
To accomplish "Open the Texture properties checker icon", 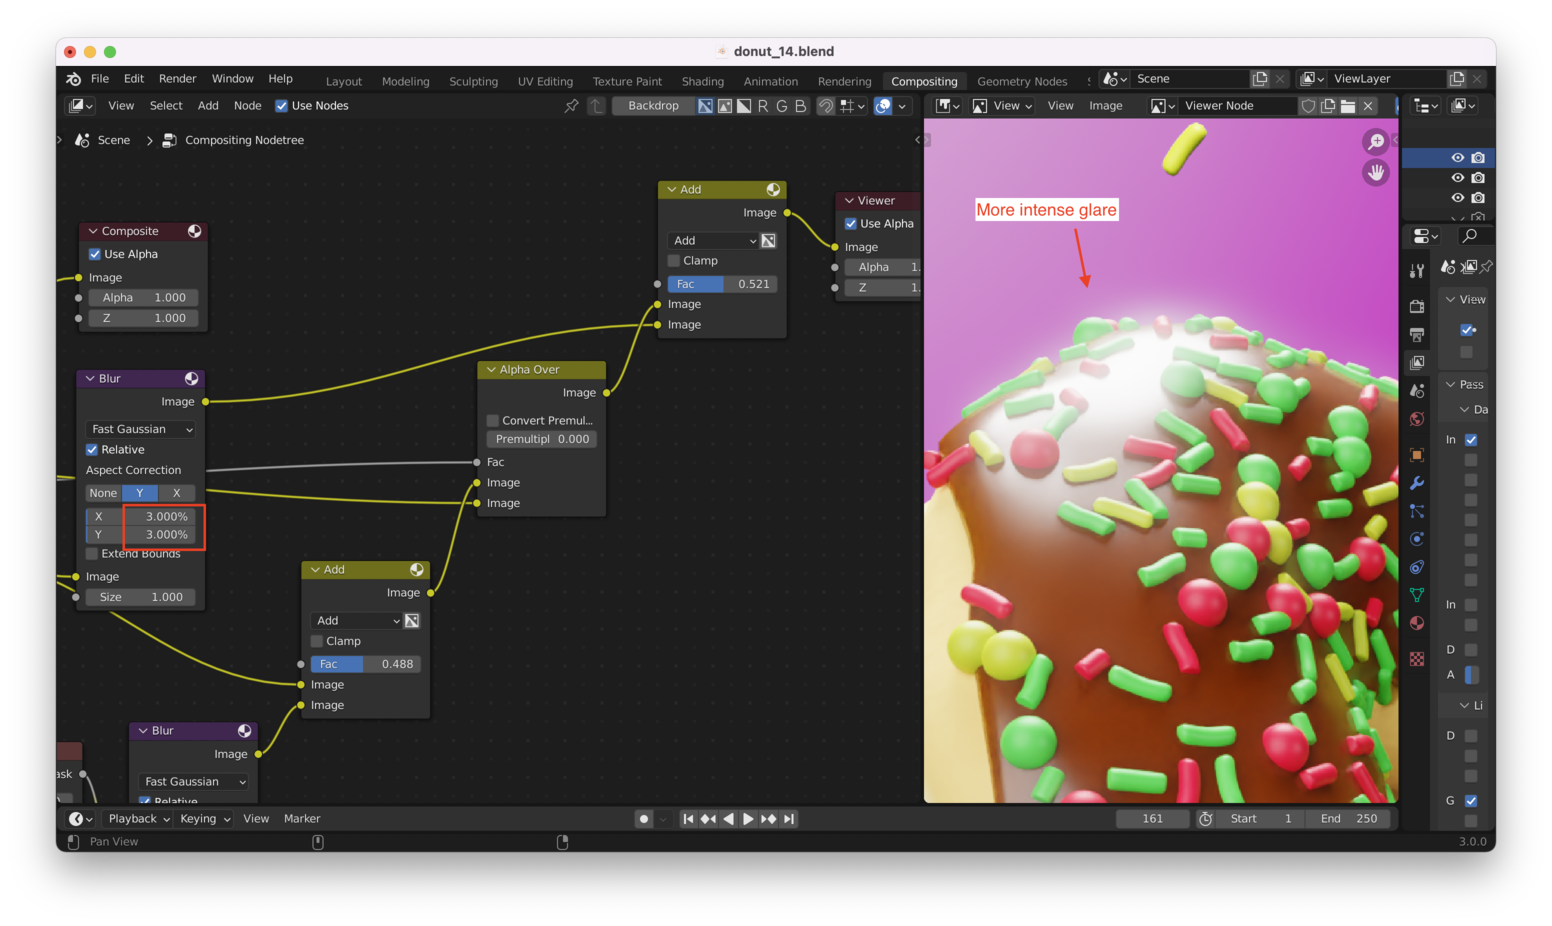I will point(1417,659).
